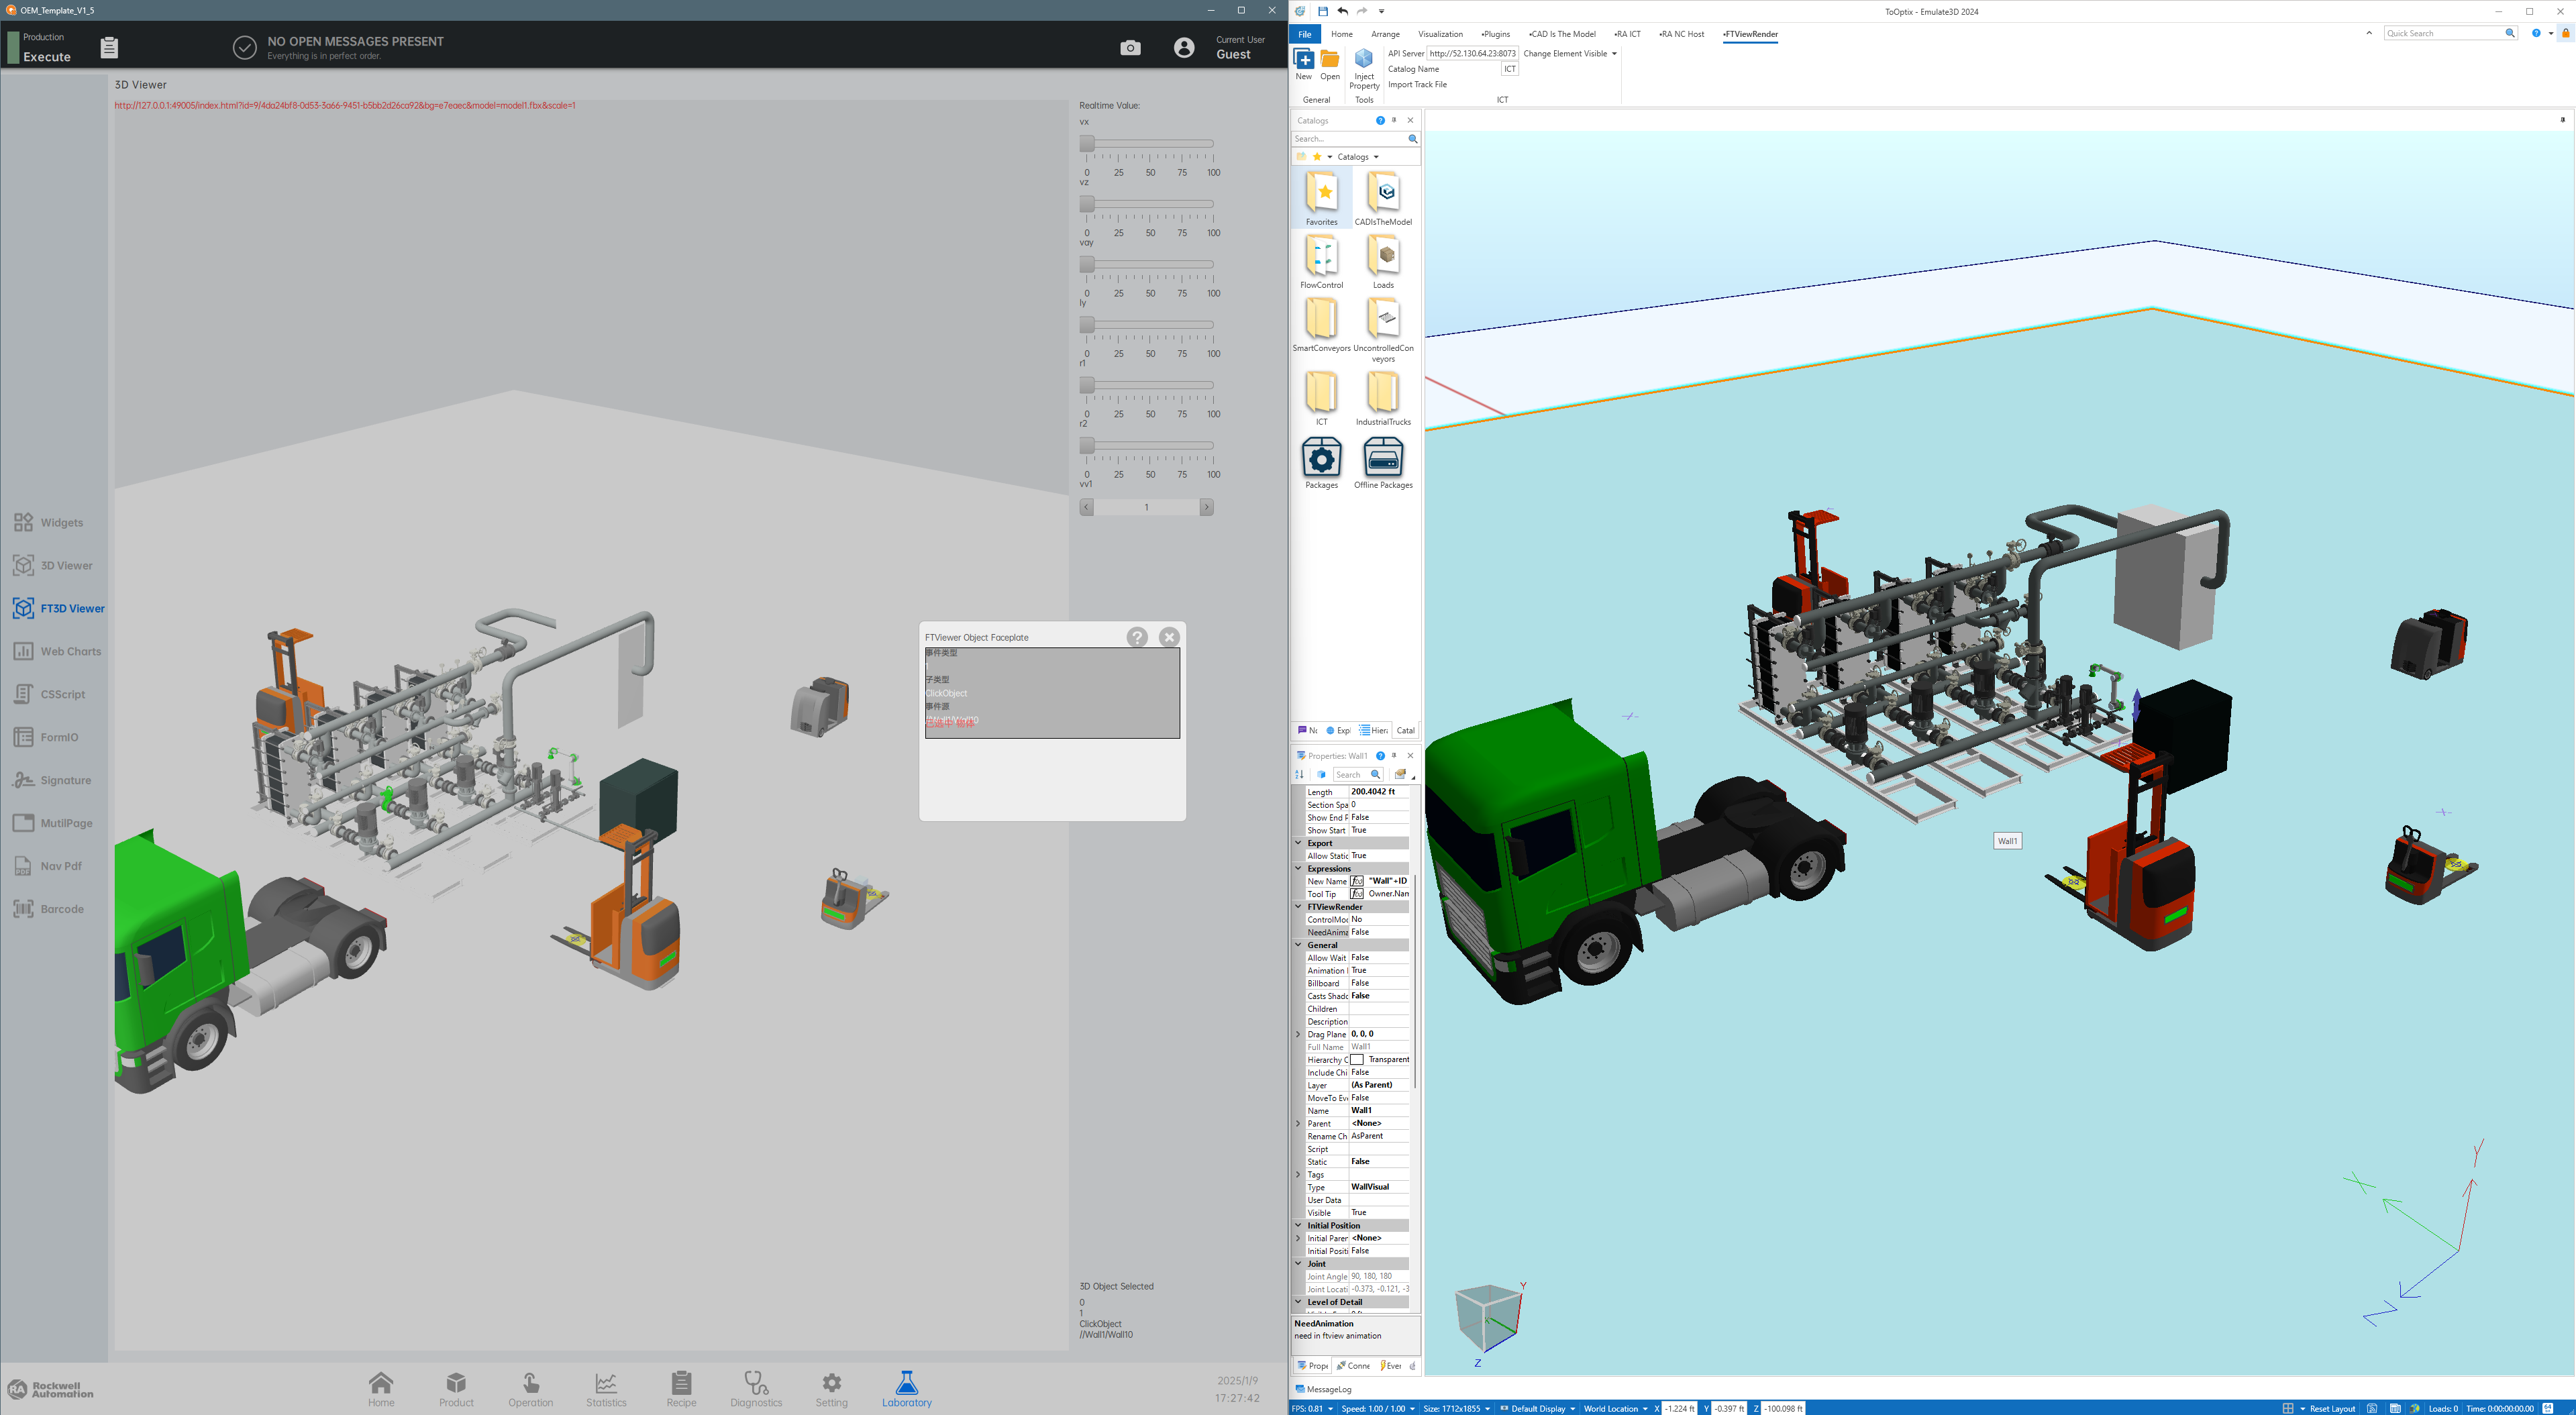Click the Barcode sidebar icon

pos(24,909)
